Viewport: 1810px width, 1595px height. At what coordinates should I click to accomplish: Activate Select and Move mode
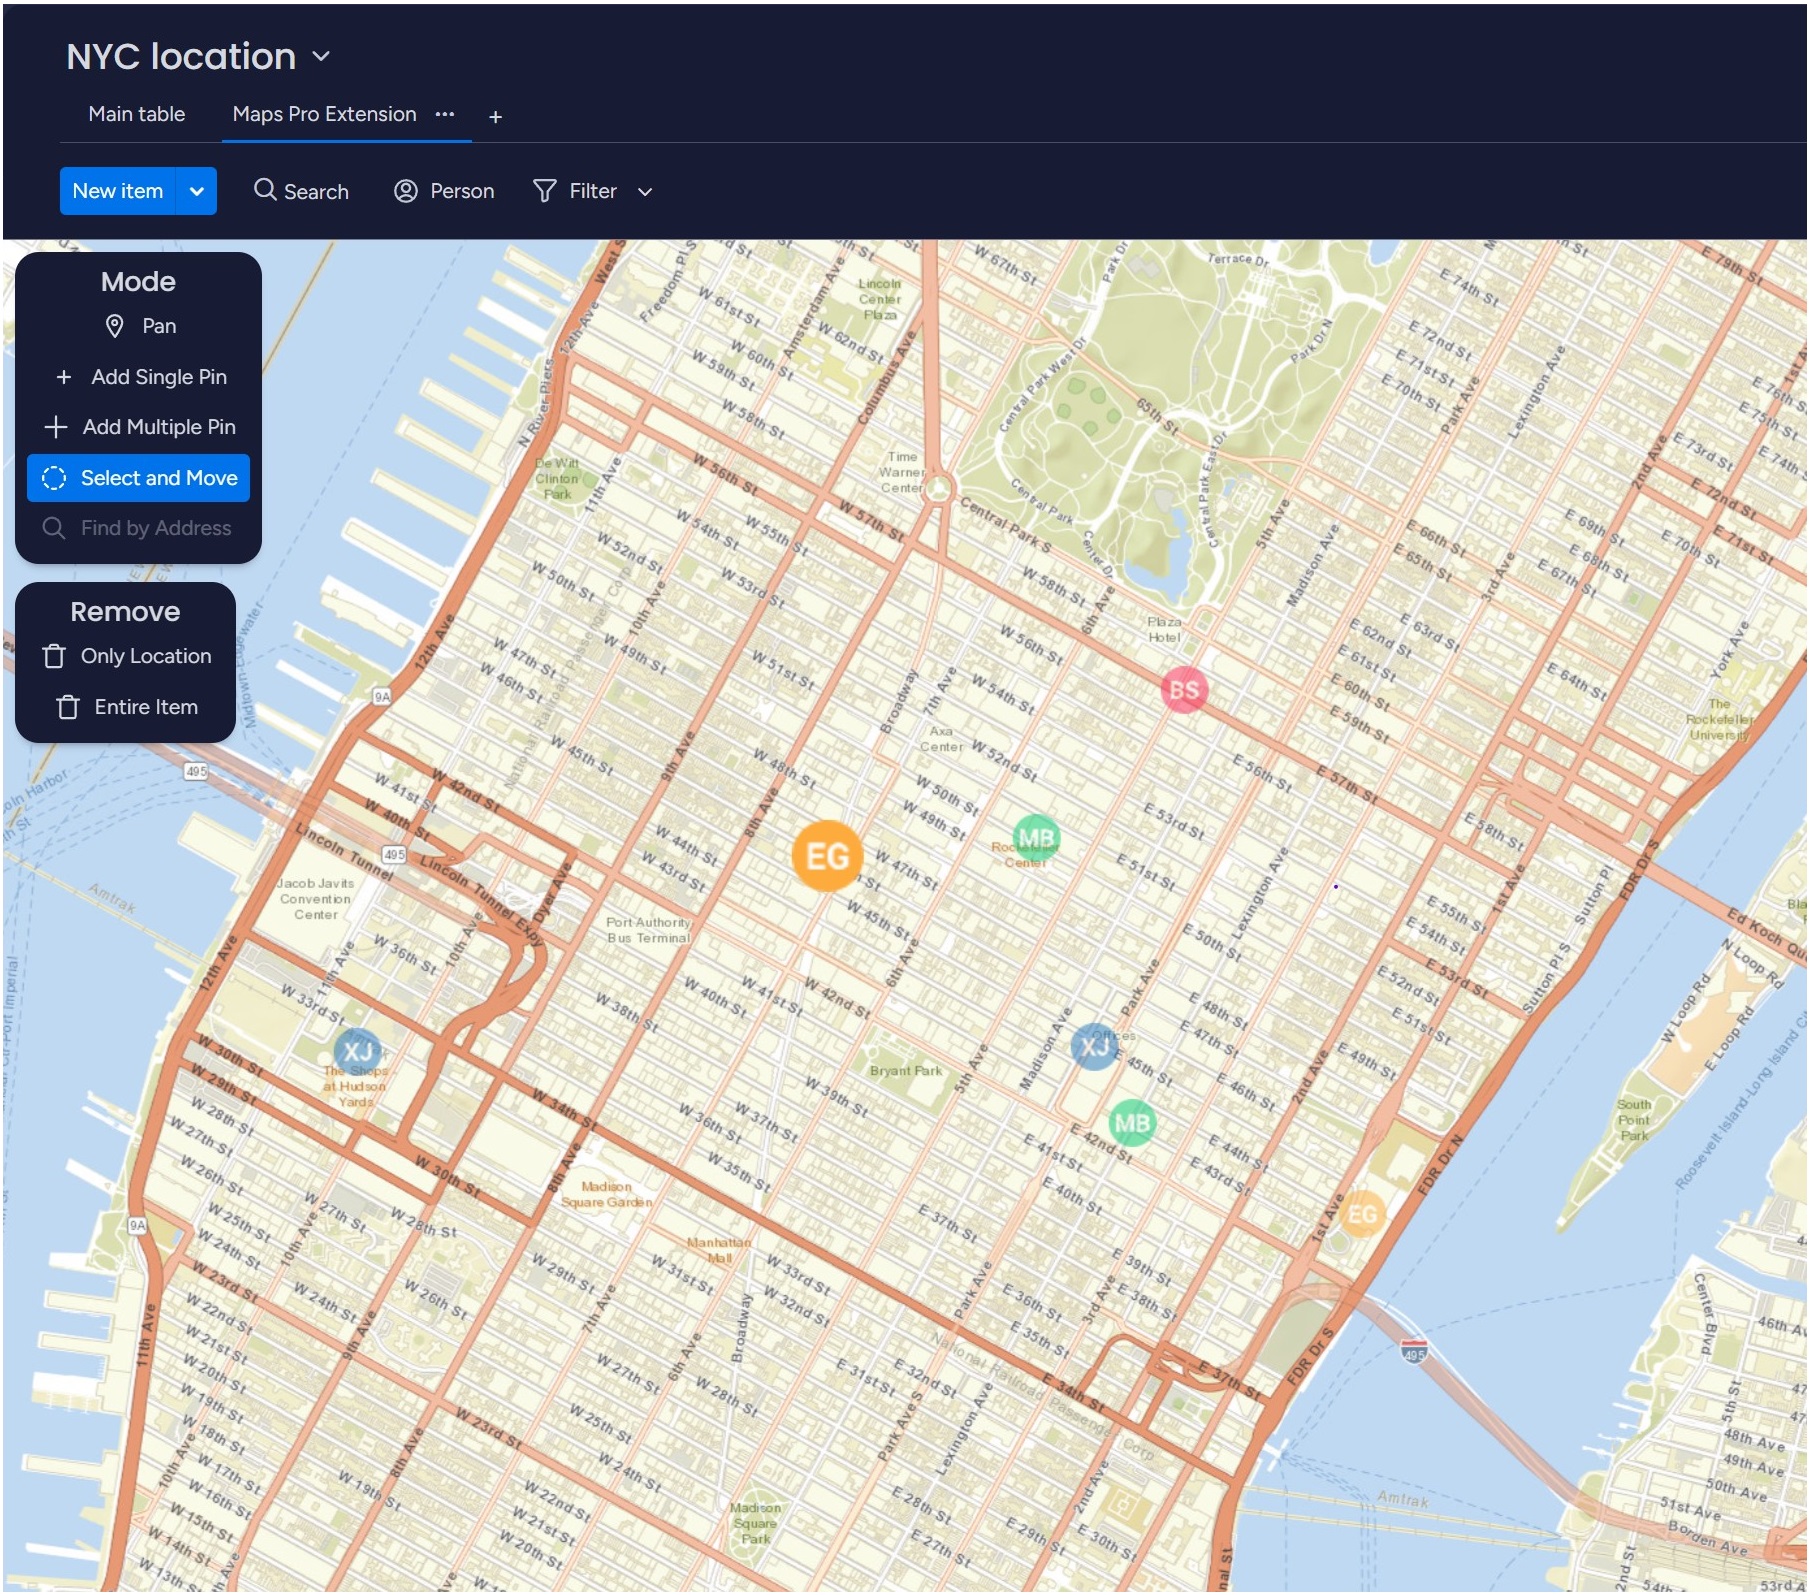click(139, 478)
